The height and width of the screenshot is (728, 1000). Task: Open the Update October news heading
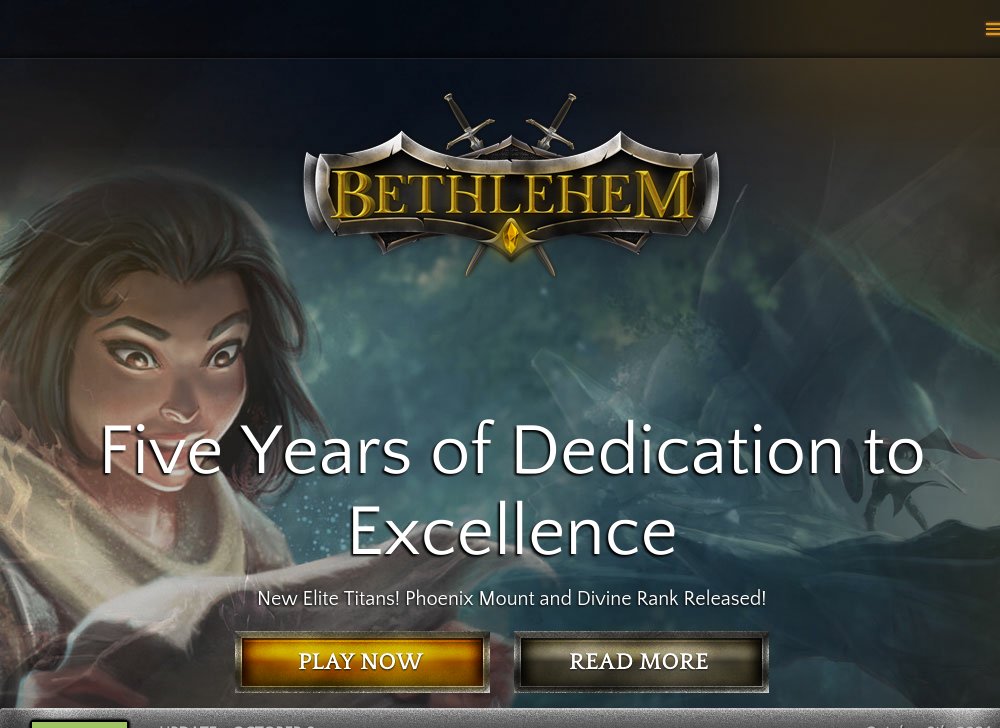coord(236,725)
